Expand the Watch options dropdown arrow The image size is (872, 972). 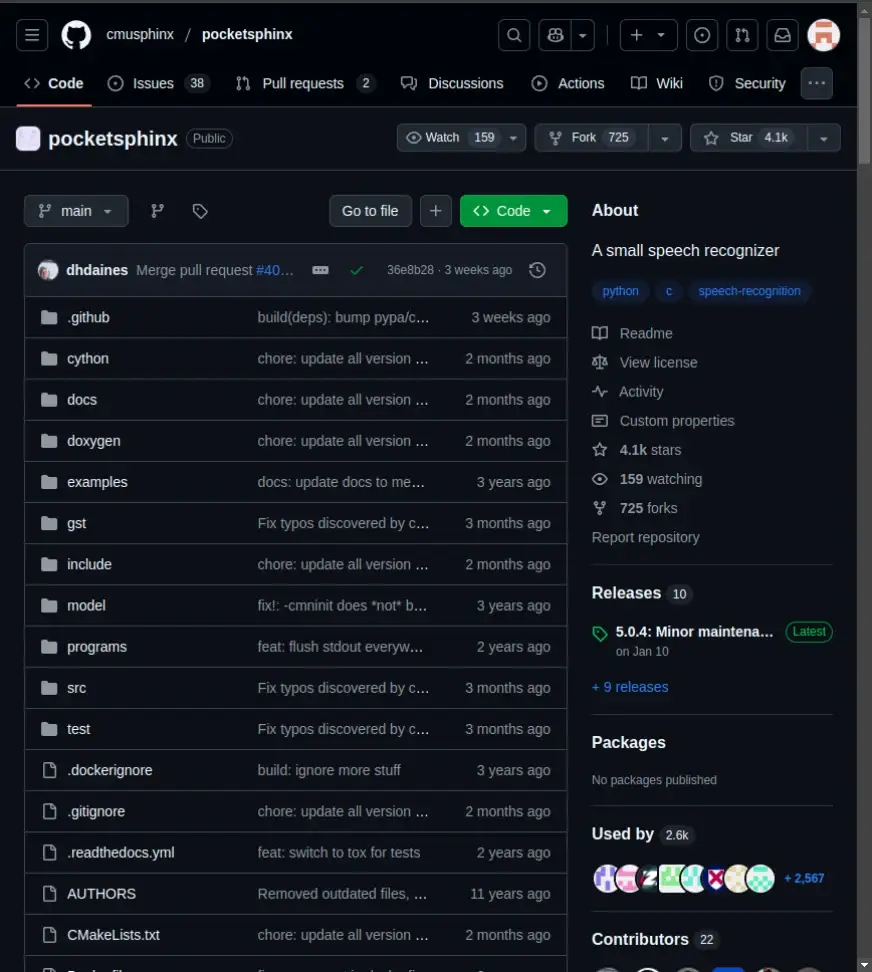pyautogui.click(x=513, y=138)
